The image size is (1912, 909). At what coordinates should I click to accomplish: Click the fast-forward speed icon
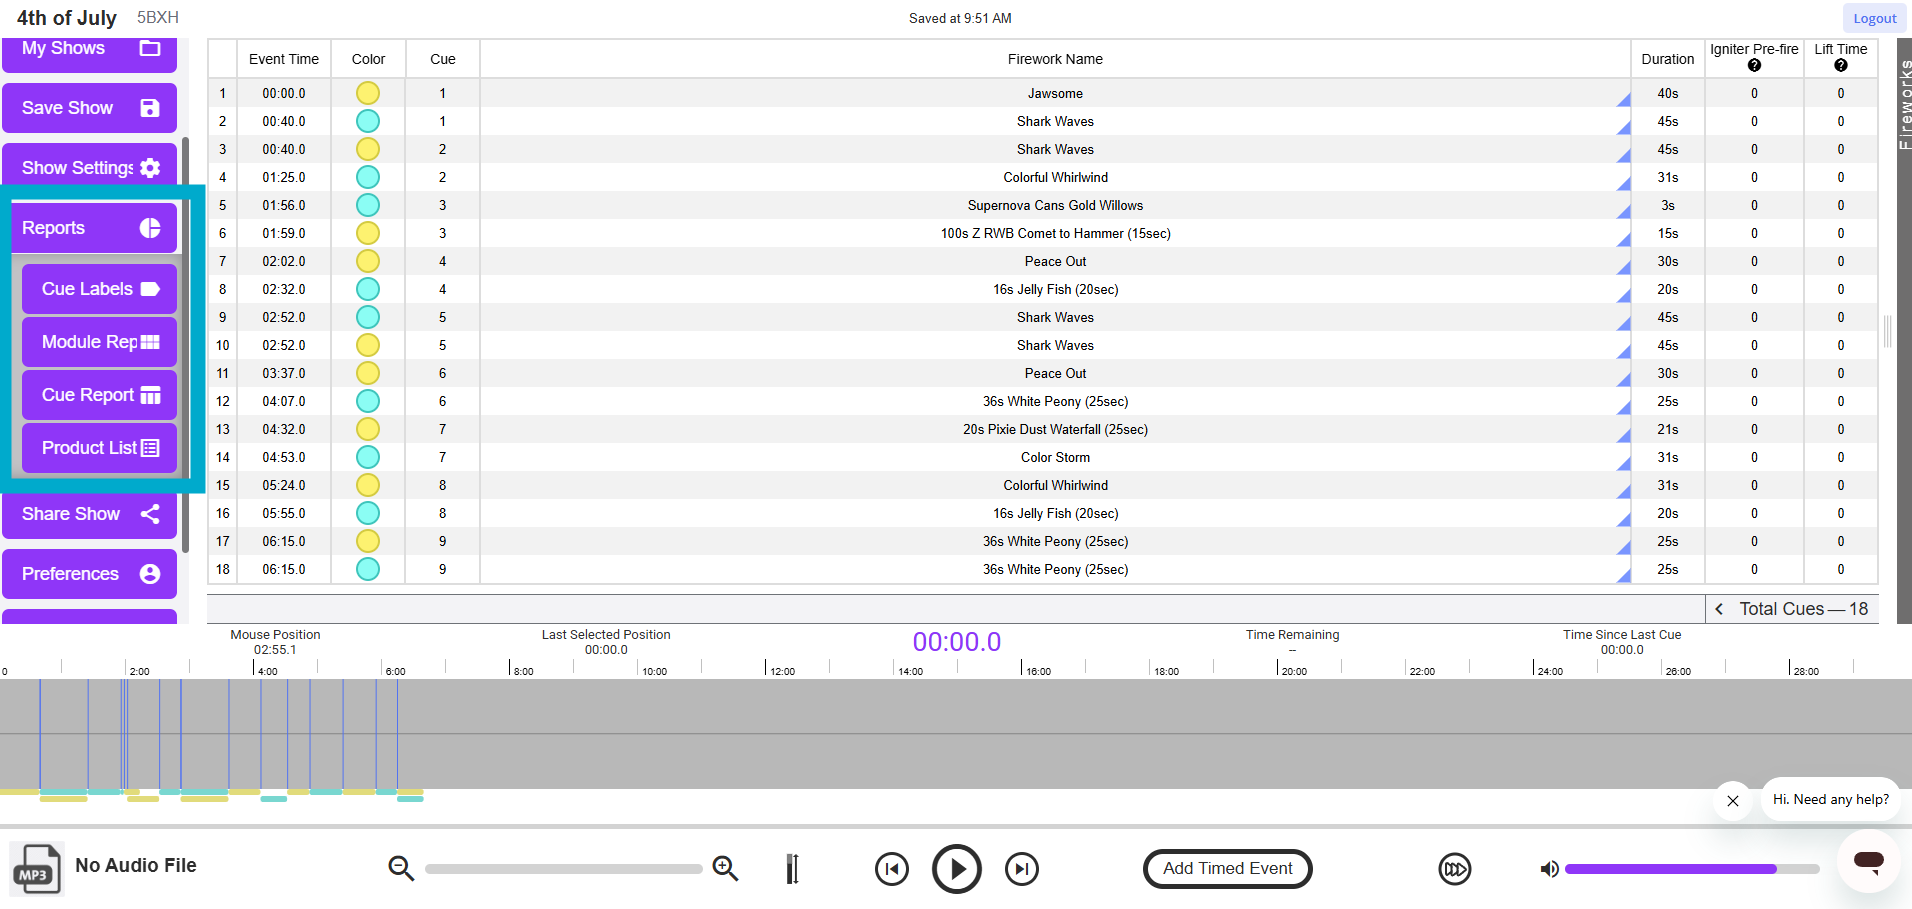click(x=1454, y=869)
